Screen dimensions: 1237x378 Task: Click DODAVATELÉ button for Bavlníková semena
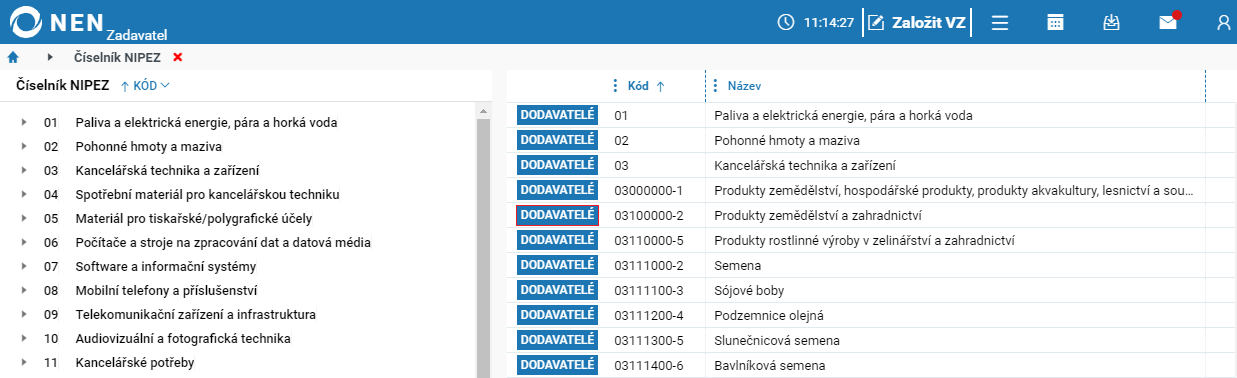[557, 365]
